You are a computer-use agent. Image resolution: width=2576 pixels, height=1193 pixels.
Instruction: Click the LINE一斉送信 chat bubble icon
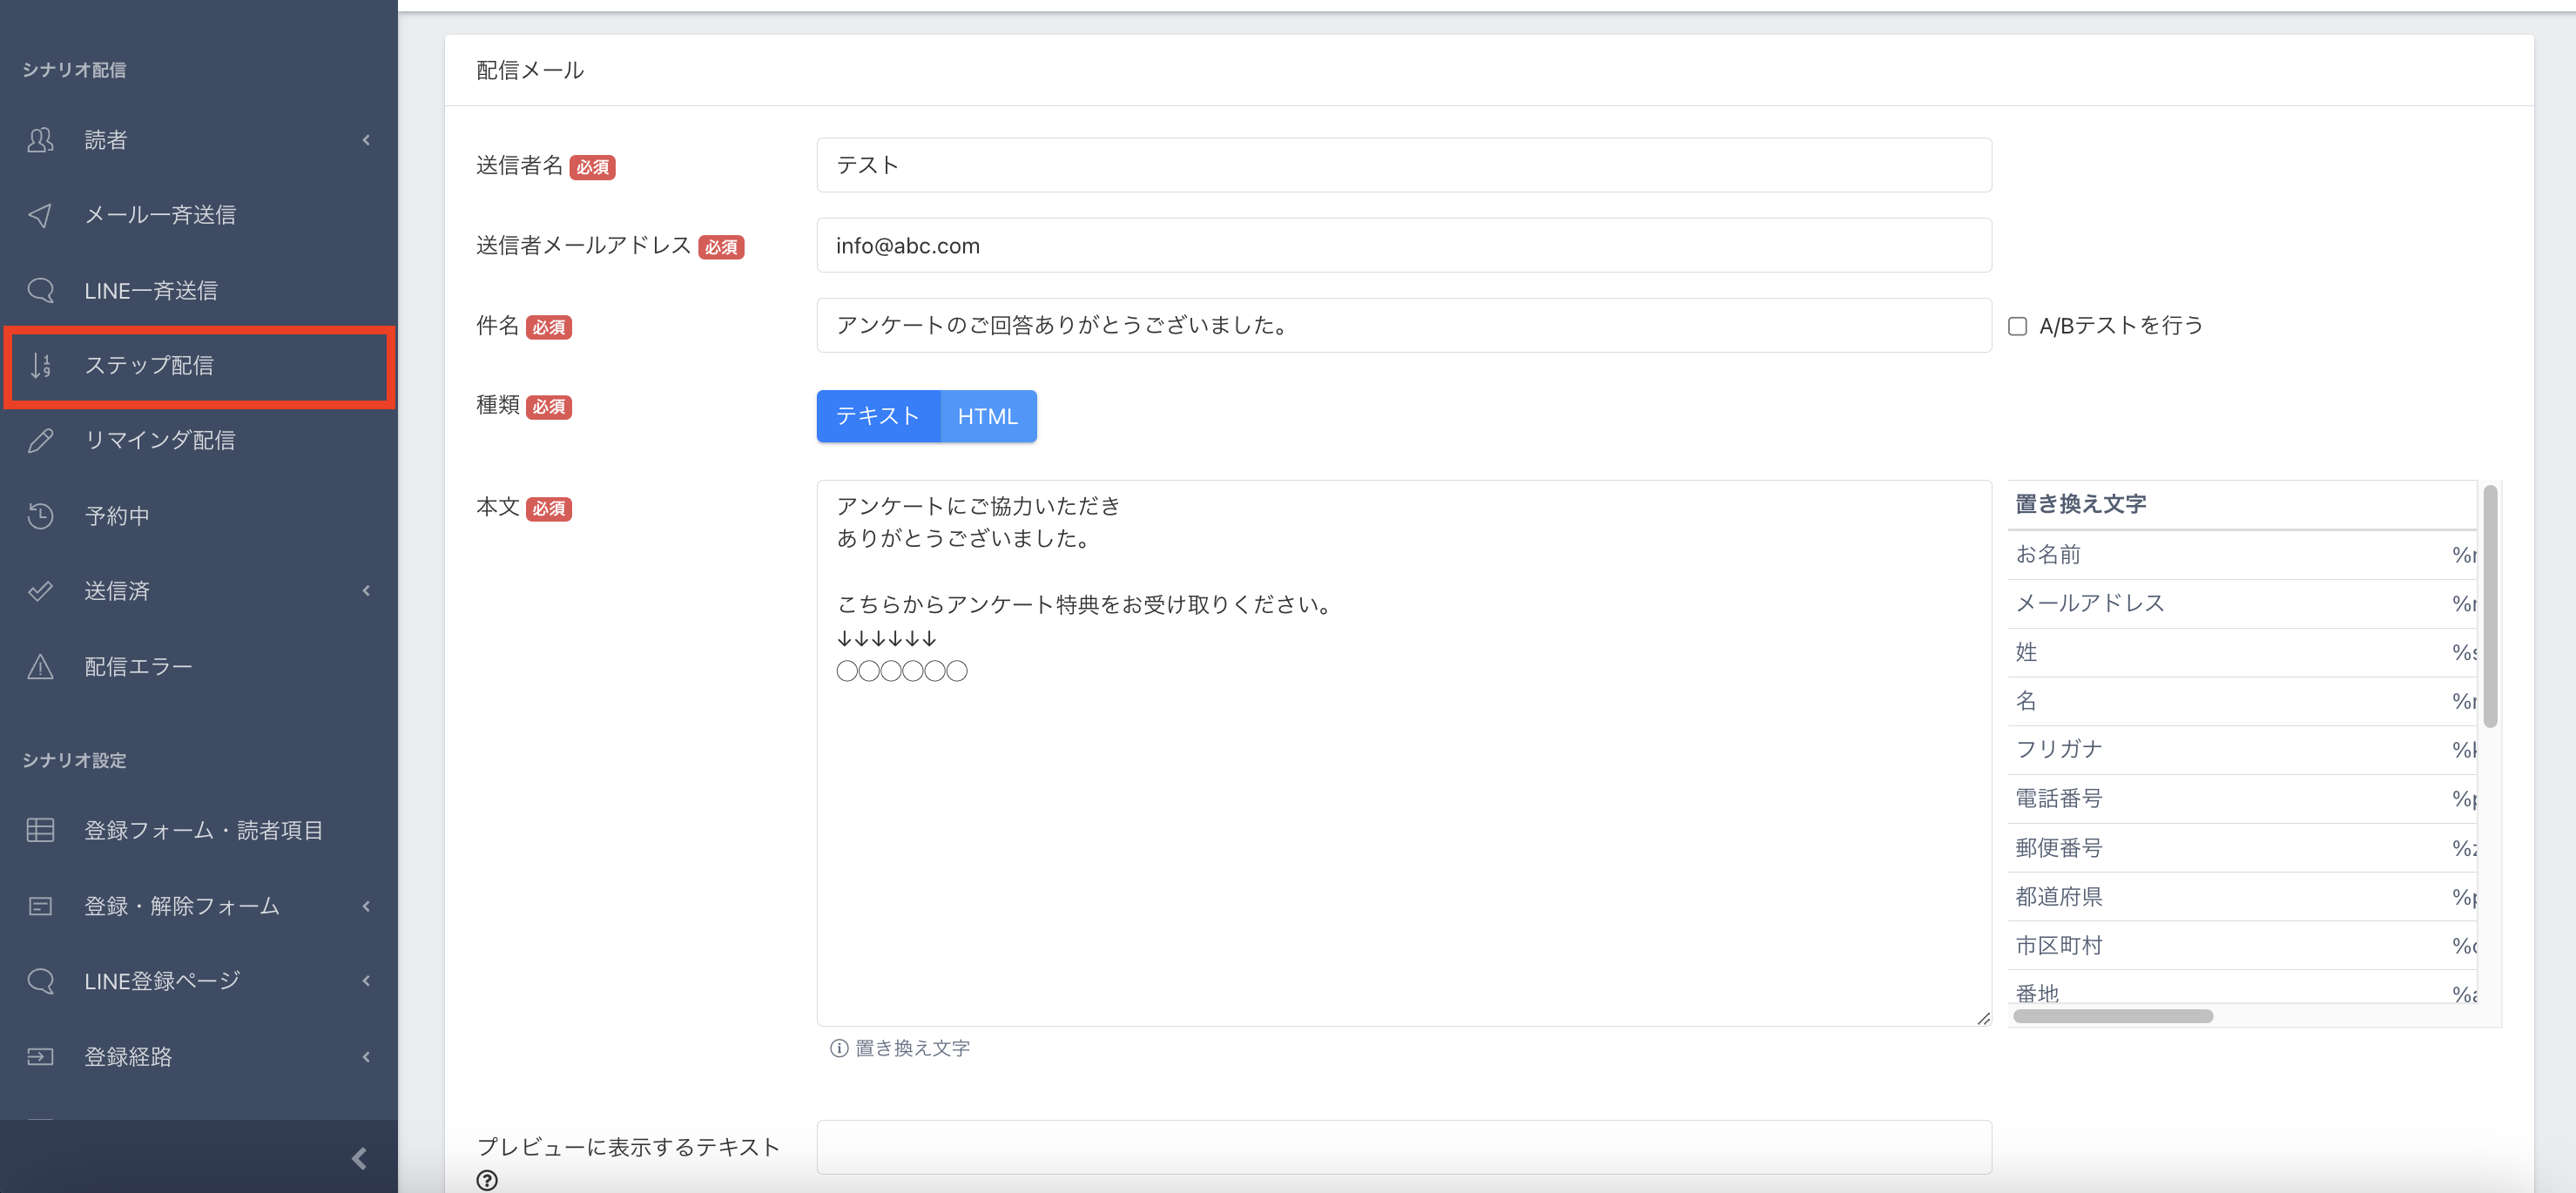click(40, 290)
